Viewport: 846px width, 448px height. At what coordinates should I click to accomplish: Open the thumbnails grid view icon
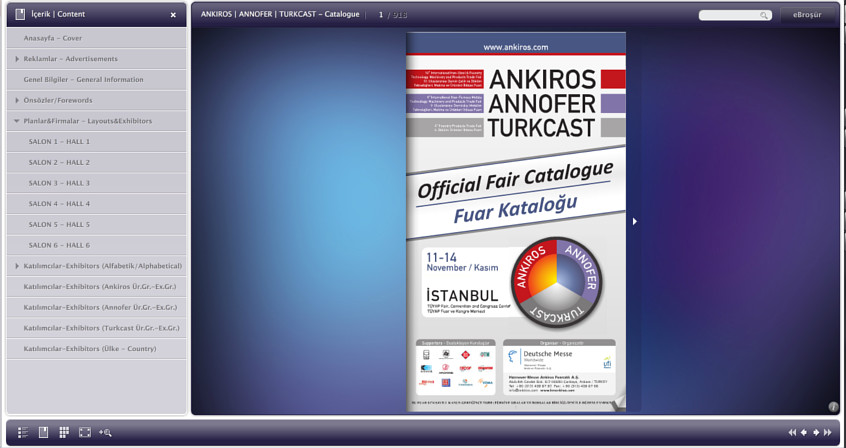pos(64,432)
